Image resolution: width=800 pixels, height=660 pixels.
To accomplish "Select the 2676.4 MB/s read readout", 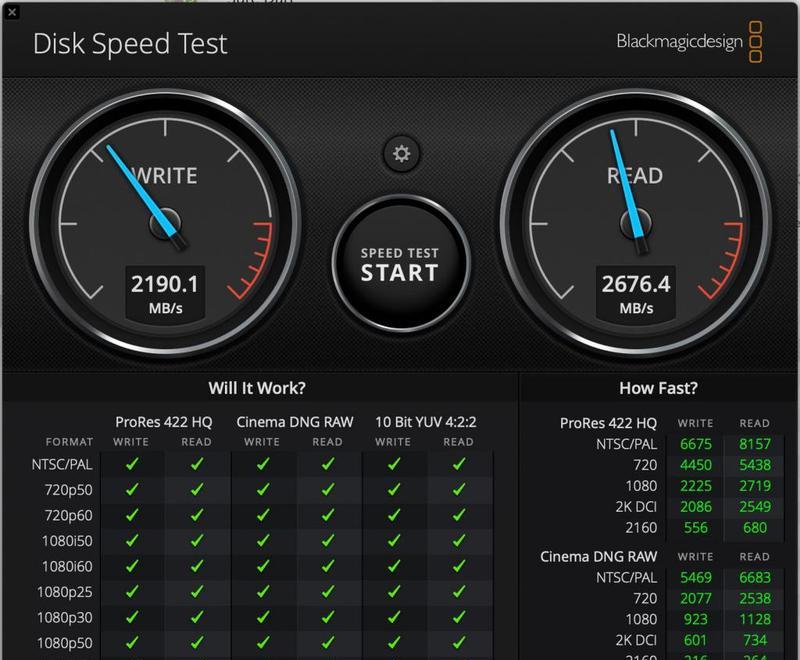I will [x=635, y=291].
